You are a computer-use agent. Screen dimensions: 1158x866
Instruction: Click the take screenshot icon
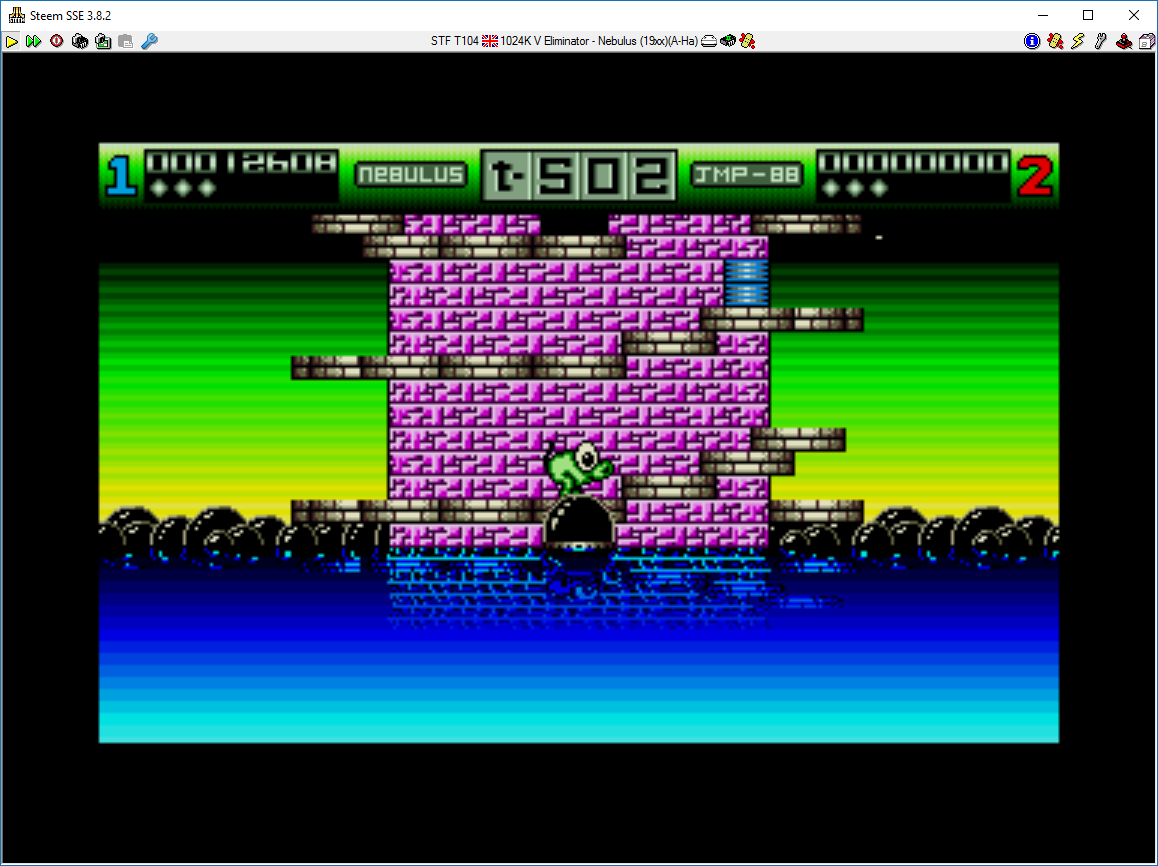click(x=102, y=41)
